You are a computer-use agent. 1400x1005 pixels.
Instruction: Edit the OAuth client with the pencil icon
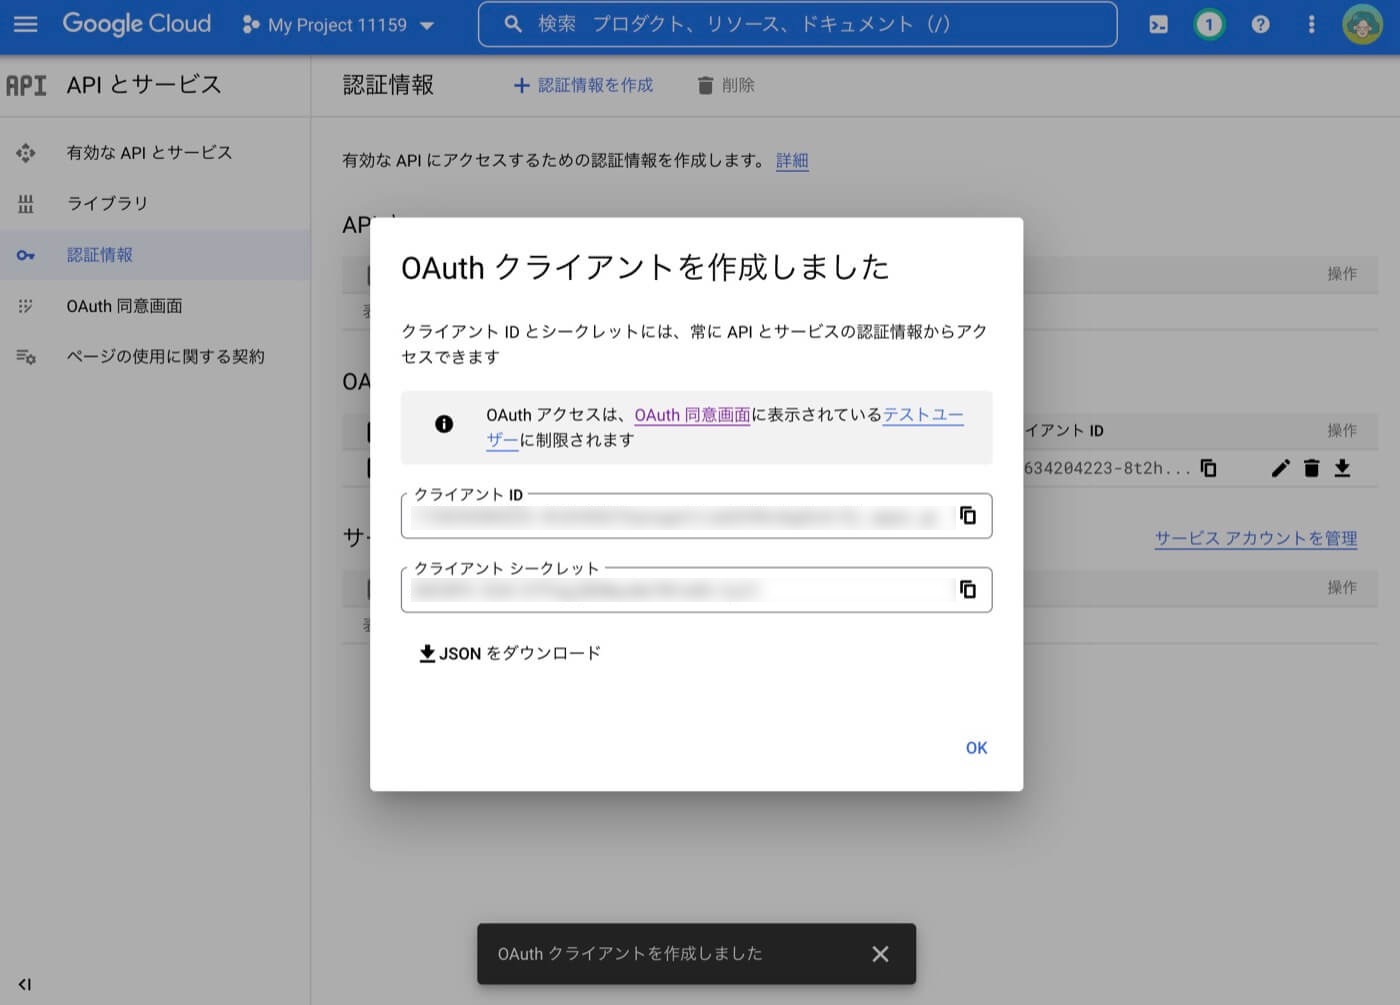coord(1280,468)
